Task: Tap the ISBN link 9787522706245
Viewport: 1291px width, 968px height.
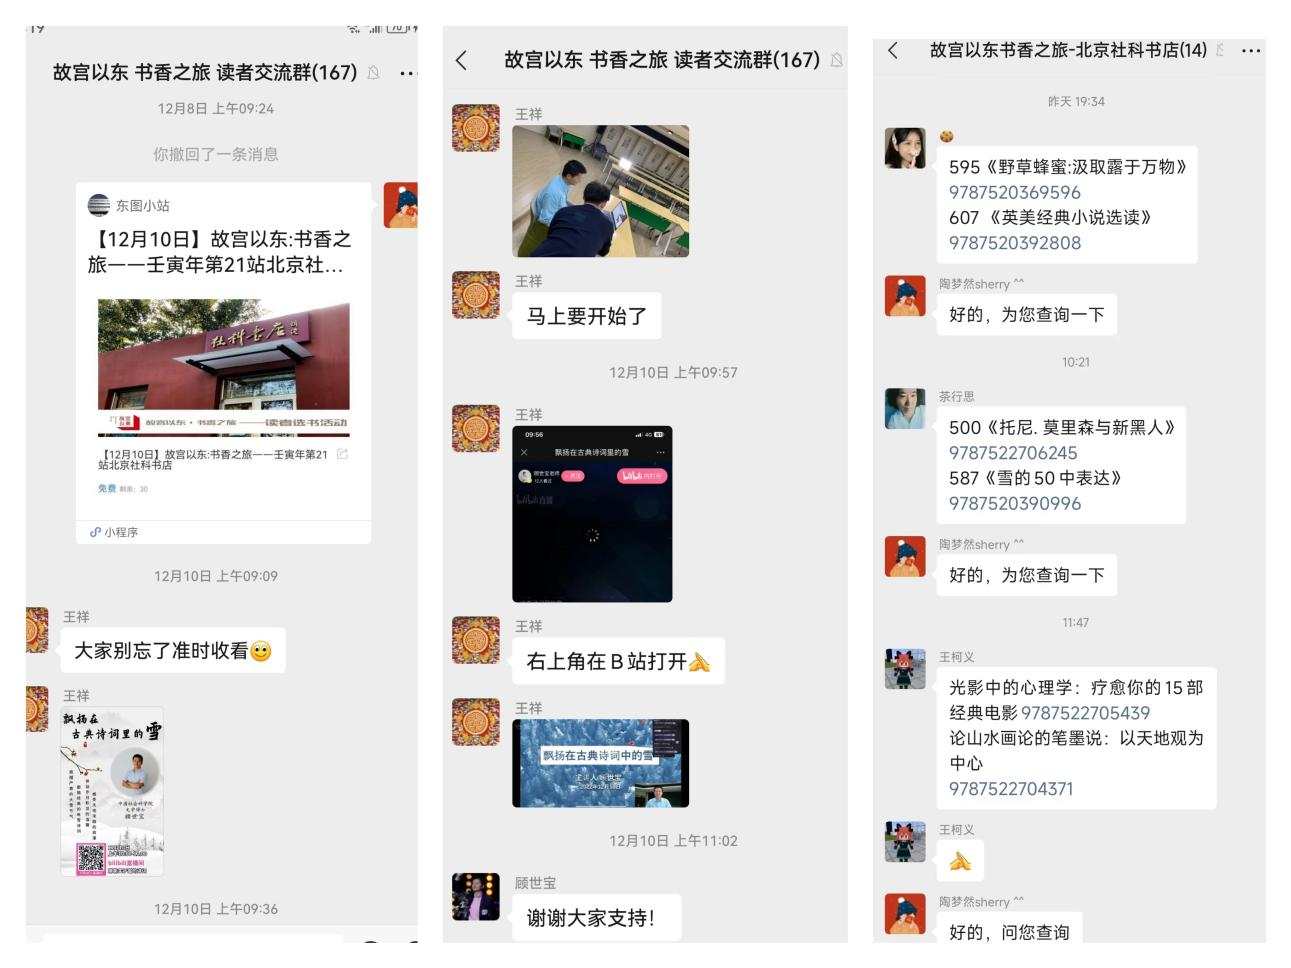Action: (x=1013, y=452)
